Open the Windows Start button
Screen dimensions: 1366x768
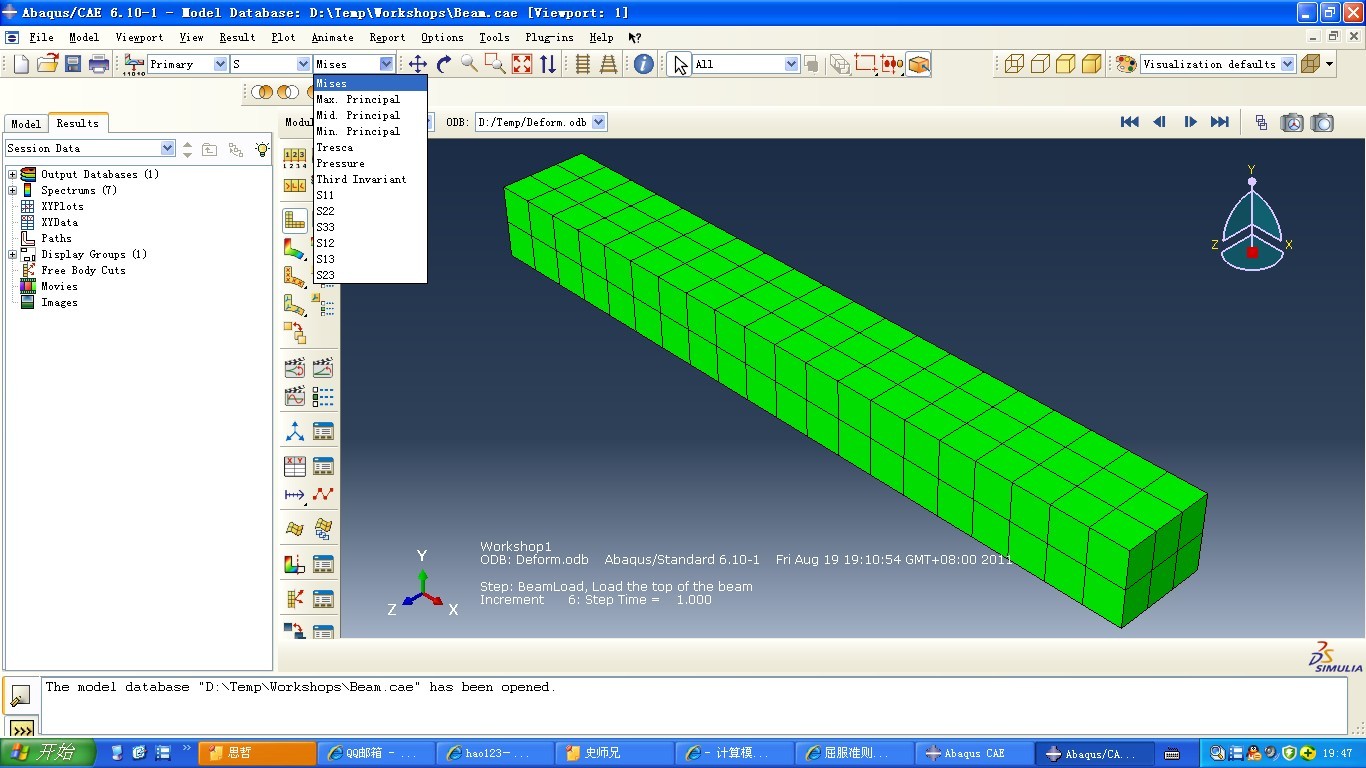(48, 753)
